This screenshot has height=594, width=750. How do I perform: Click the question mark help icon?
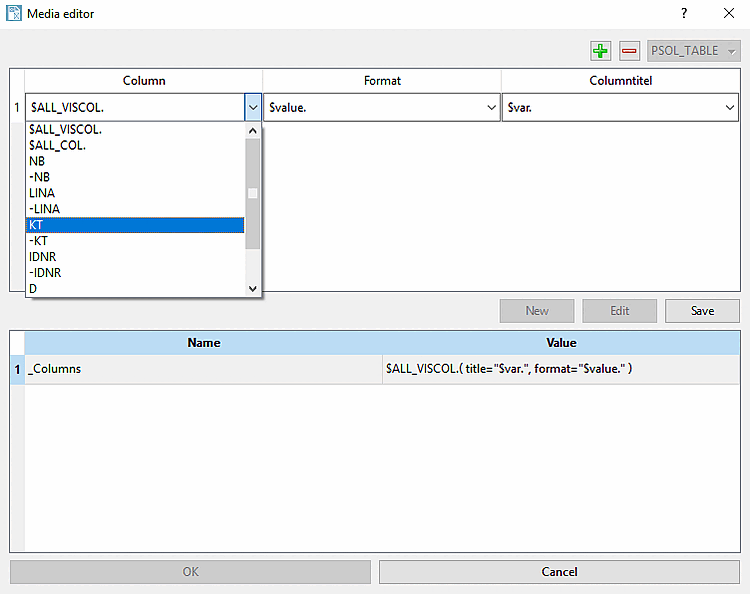(684, 13)
